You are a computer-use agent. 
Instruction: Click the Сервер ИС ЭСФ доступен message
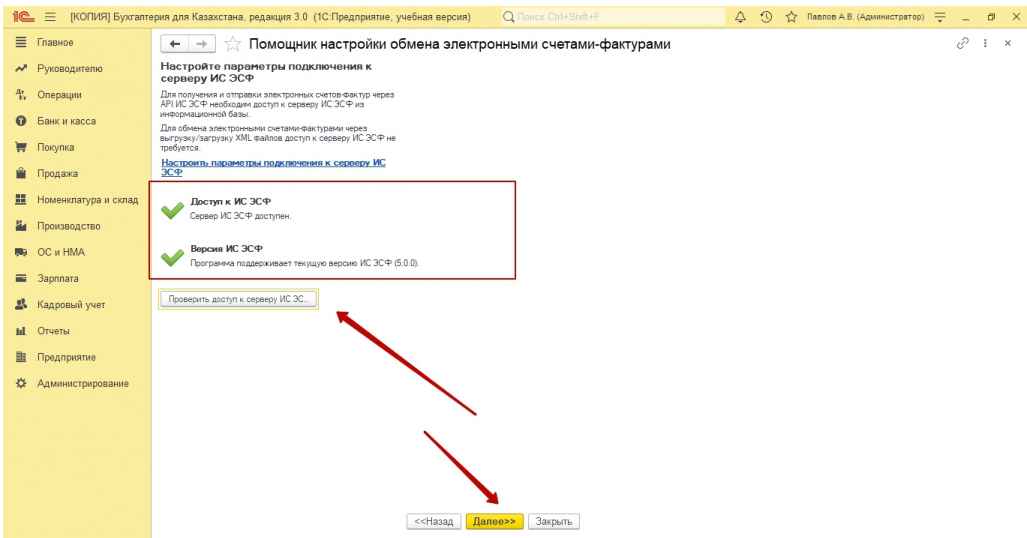point(240,216)
